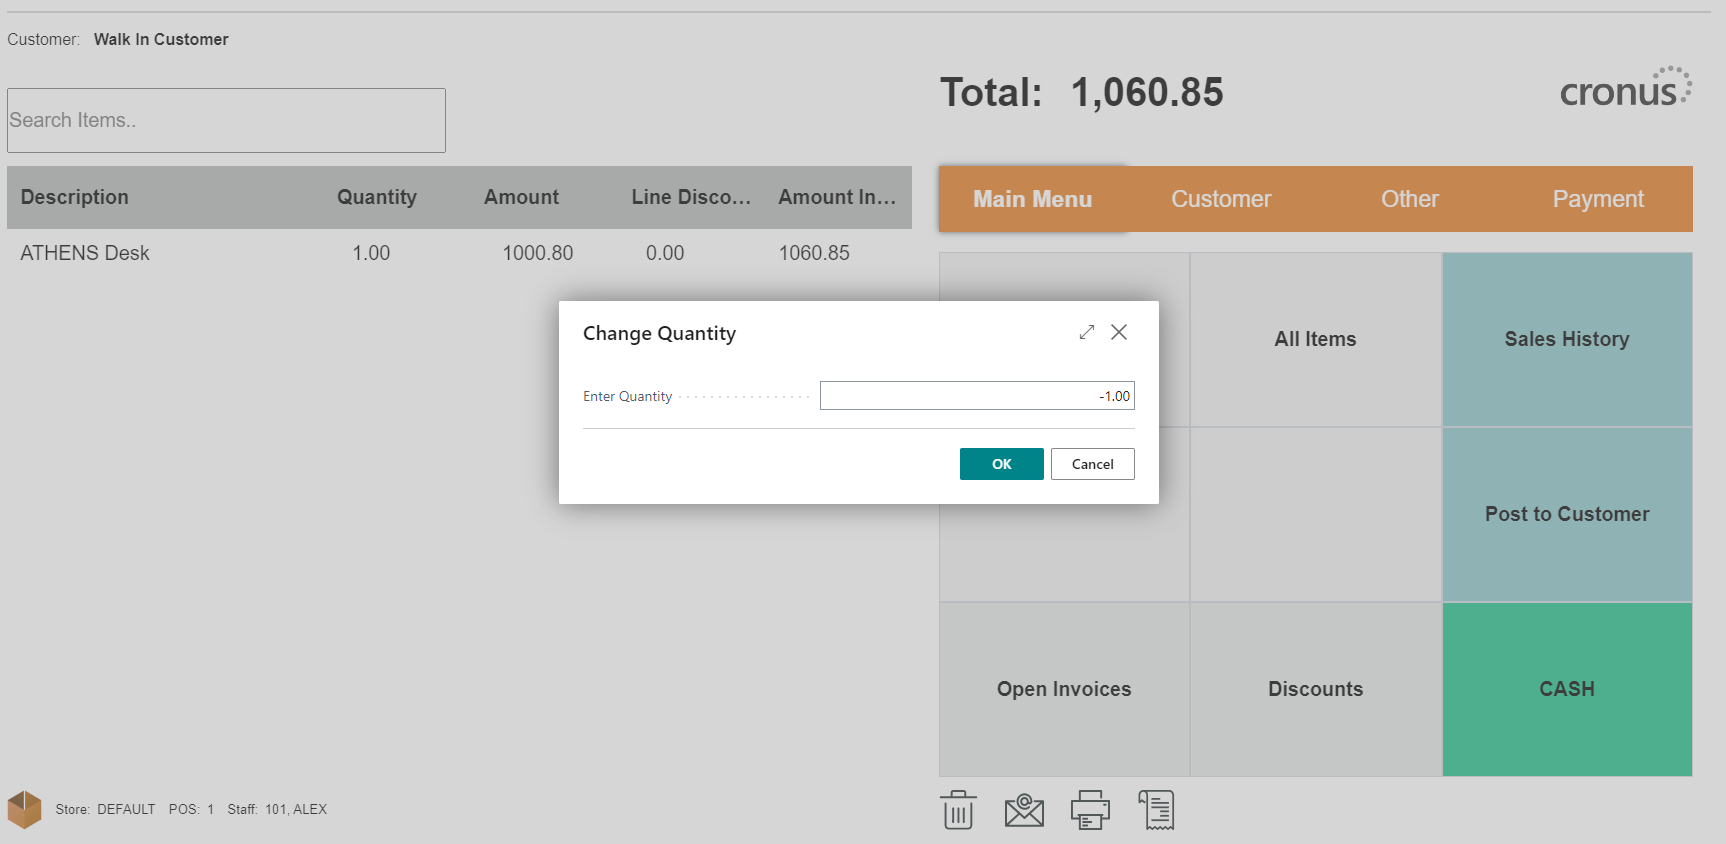Viewport: 1726px width, 844px height.
Task: Confirm quantity with OK button
Action: point(1001,464)
